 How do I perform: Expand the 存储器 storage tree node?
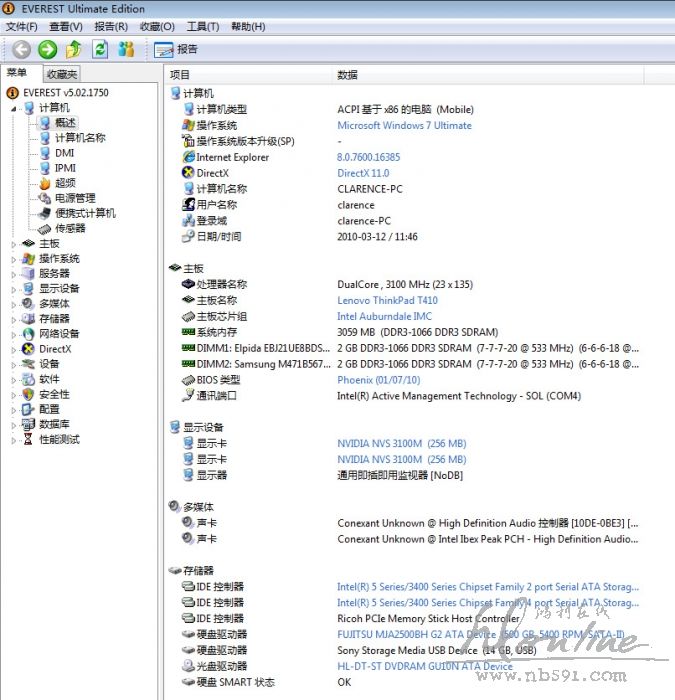click(x=14, y=319)
